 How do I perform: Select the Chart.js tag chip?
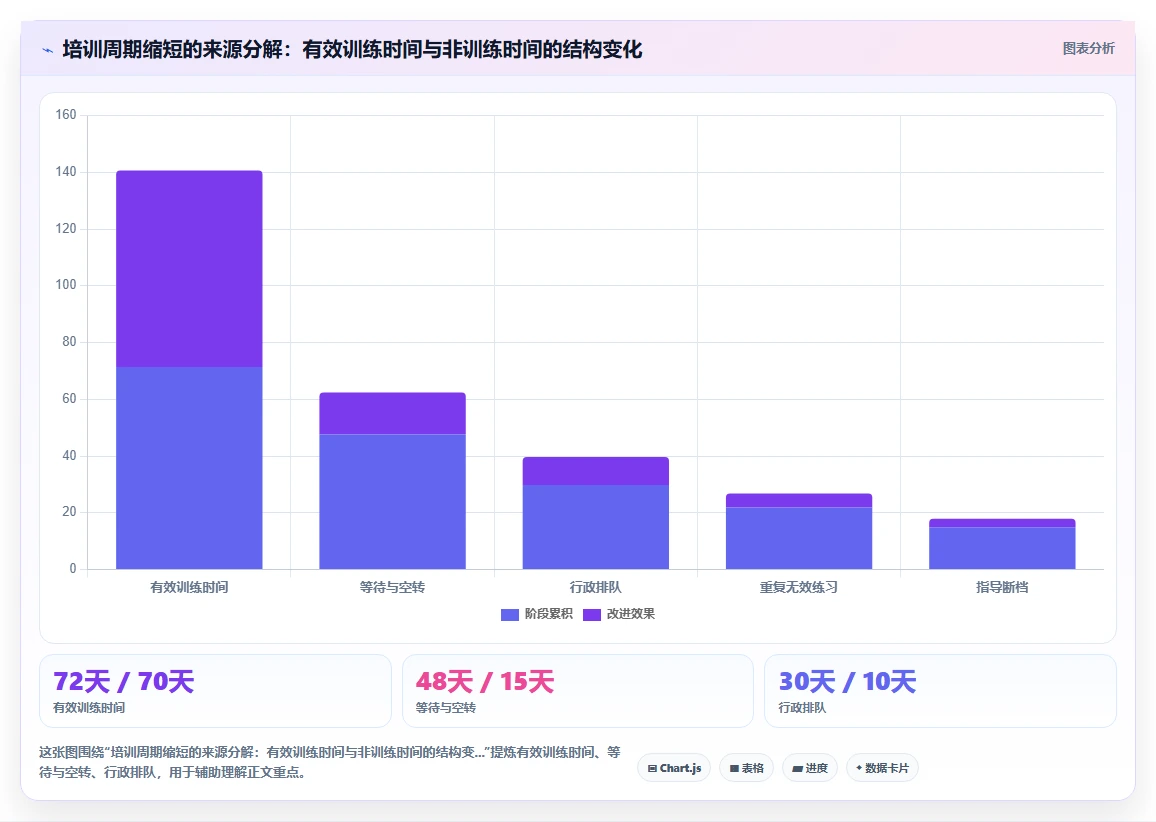pyautogui.click(x=674, y=768)
